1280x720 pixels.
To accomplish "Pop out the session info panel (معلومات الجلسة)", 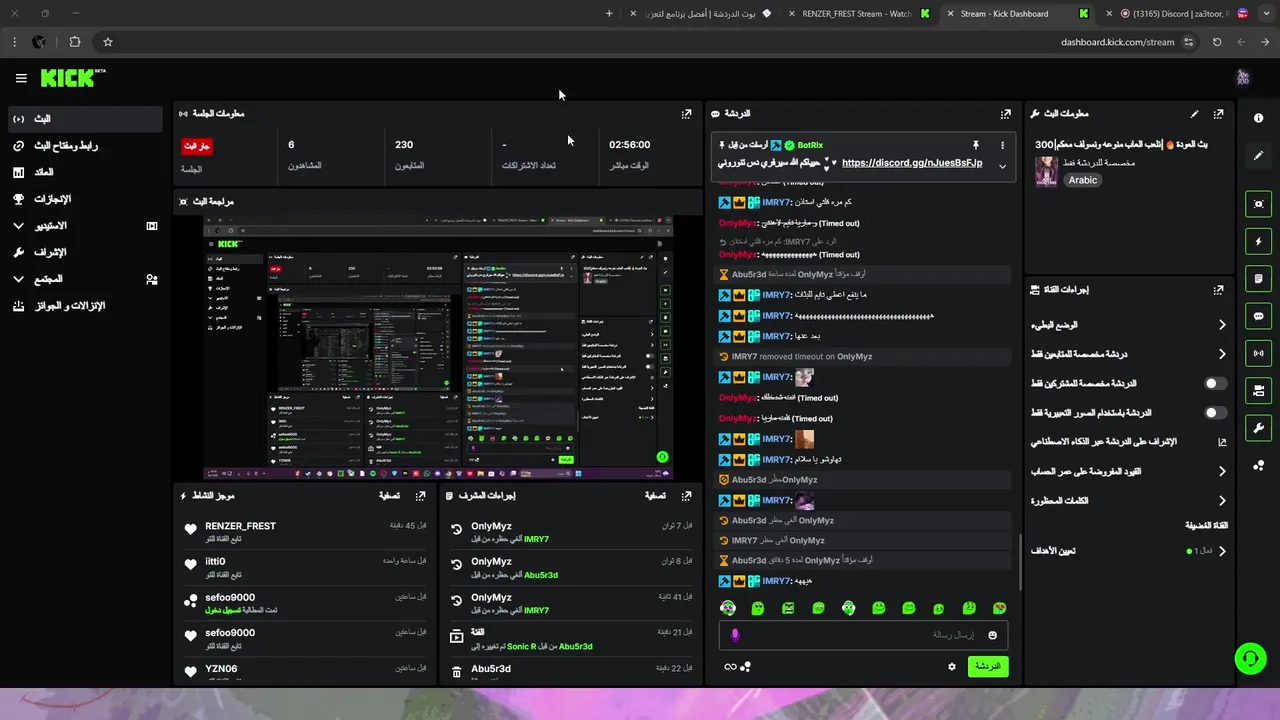I will coord(686,114).
